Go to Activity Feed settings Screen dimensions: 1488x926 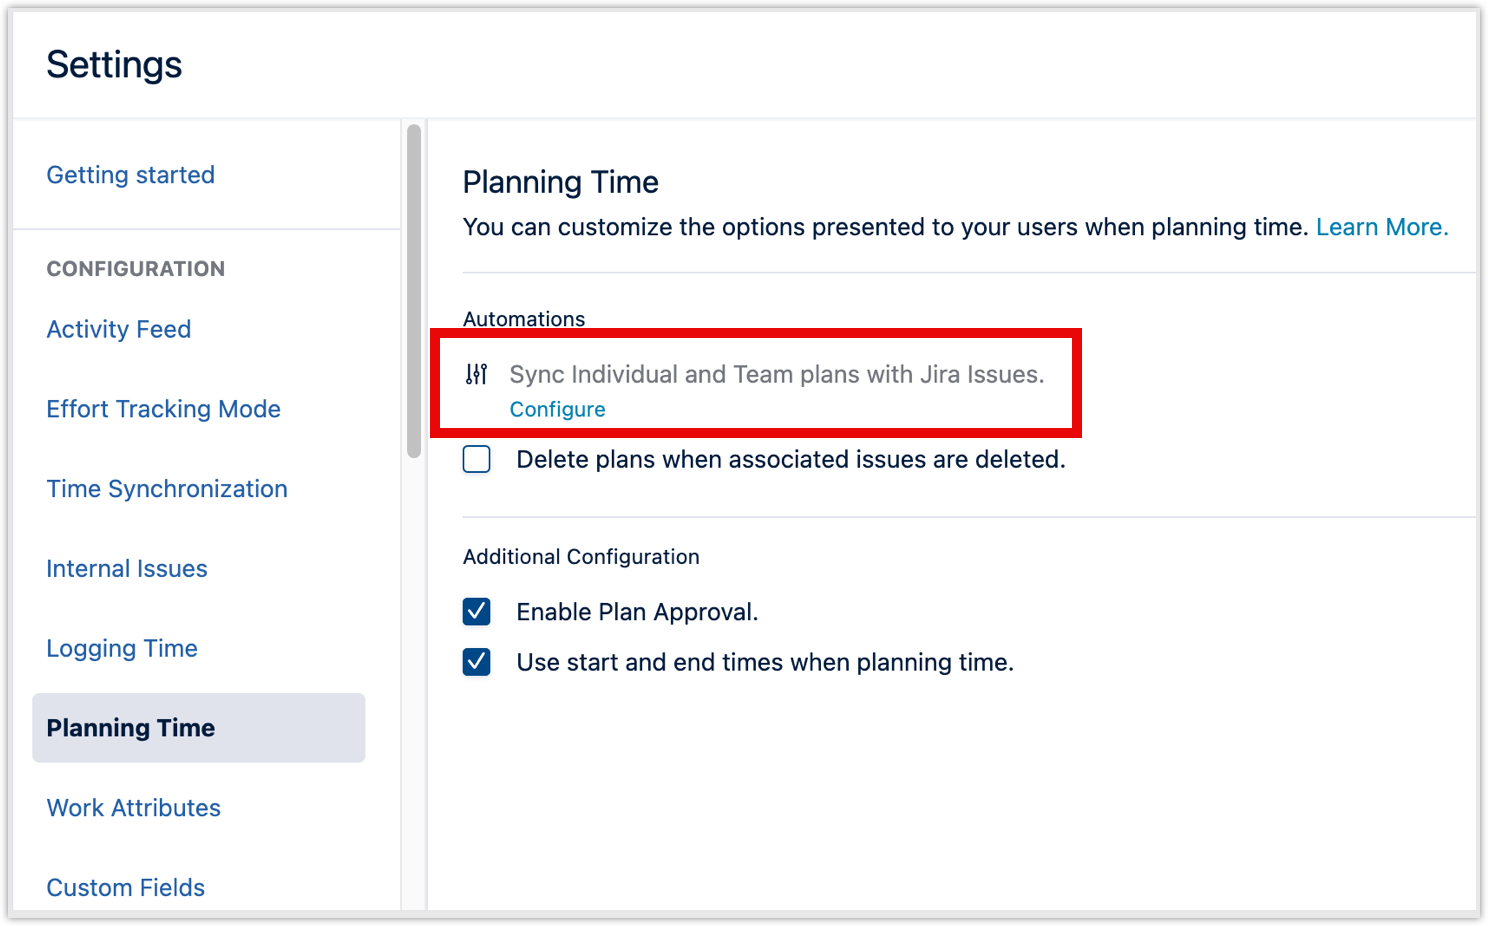[x=118, y=329]
